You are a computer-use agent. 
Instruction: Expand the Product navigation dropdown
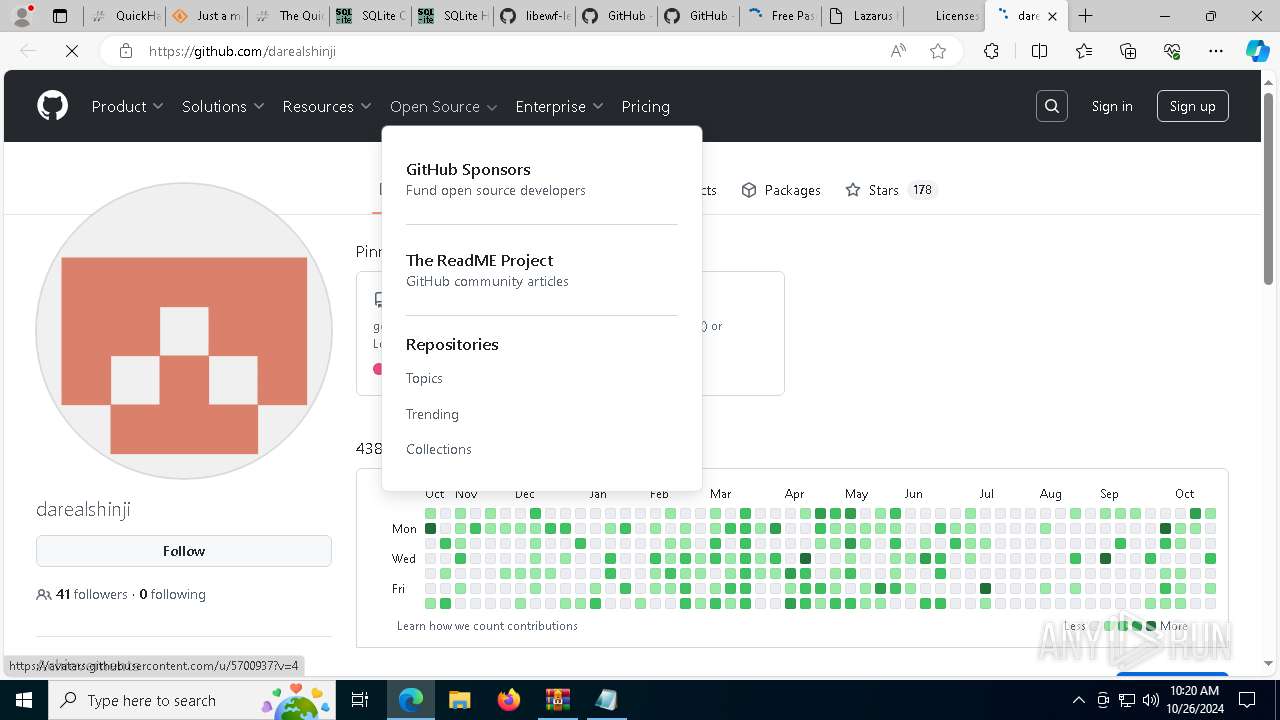[x=127, y=106]
